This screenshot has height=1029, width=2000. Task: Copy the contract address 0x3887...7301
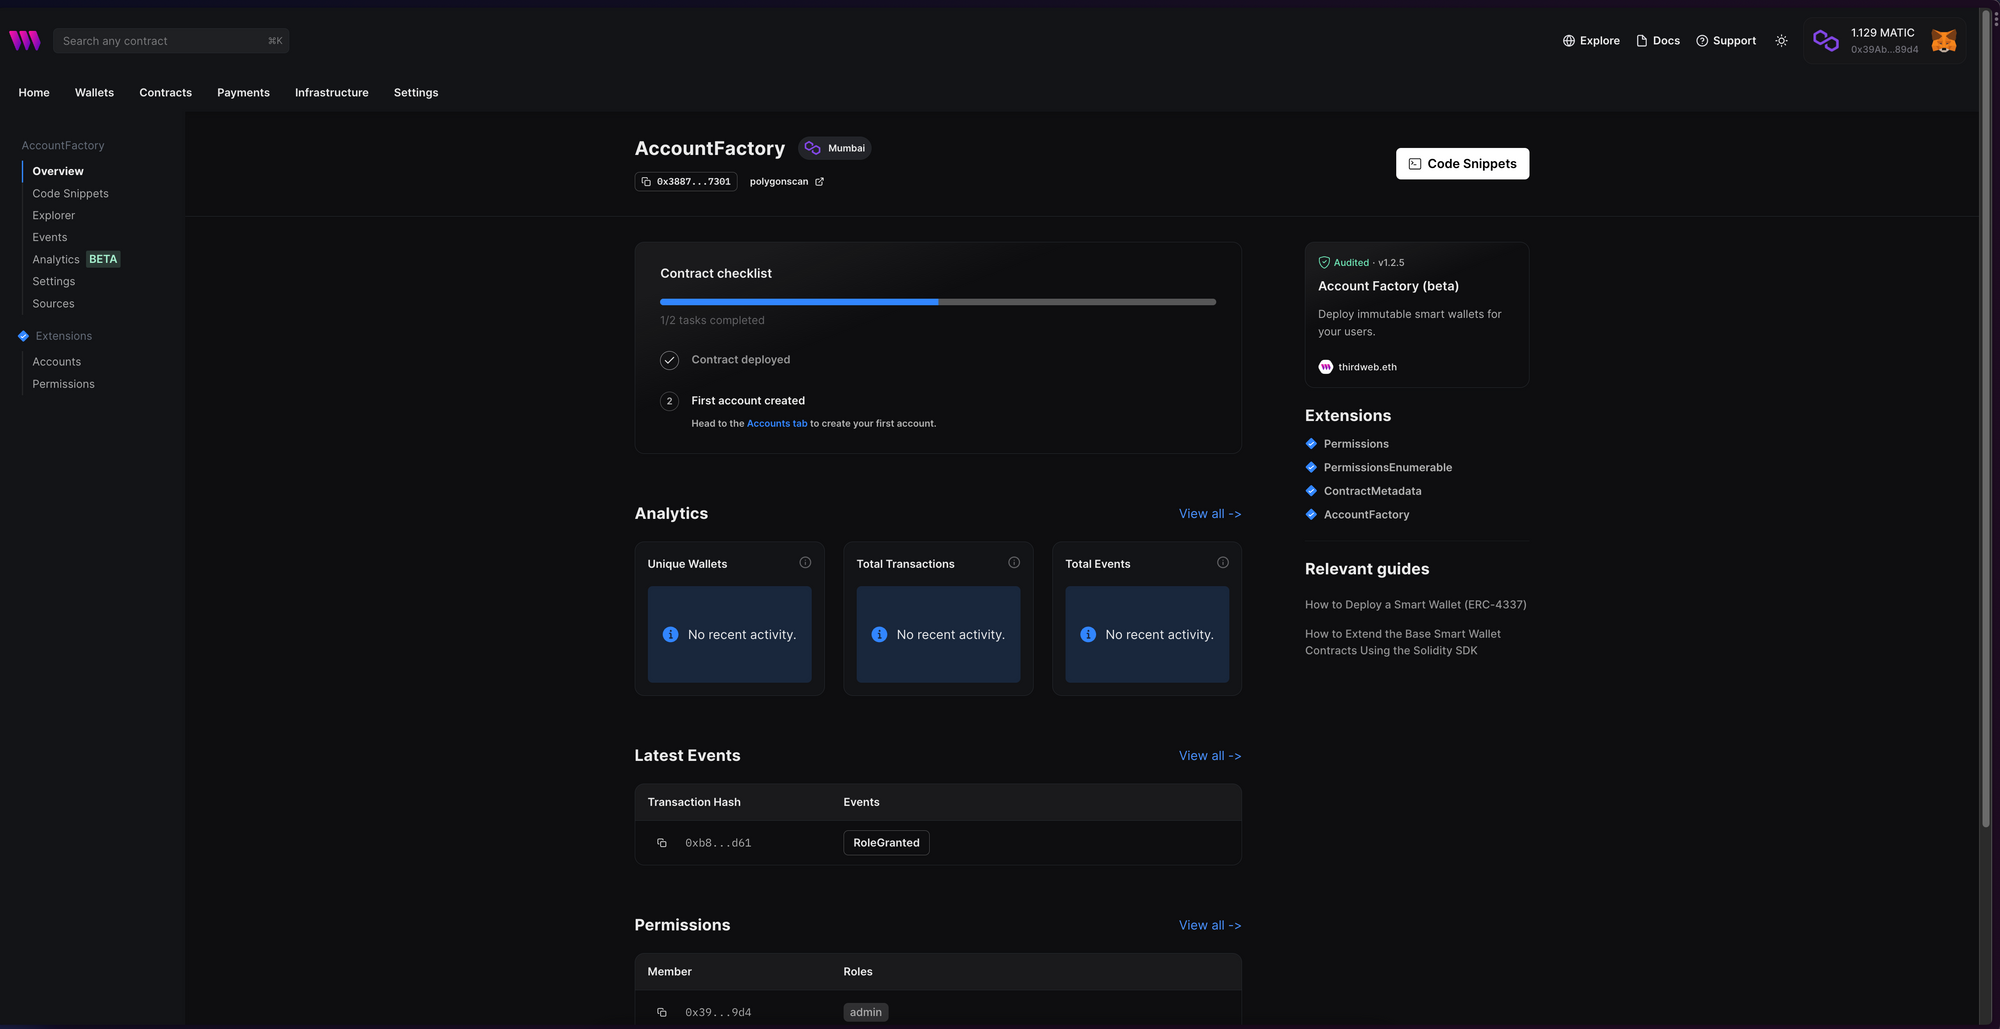[645, 181]
